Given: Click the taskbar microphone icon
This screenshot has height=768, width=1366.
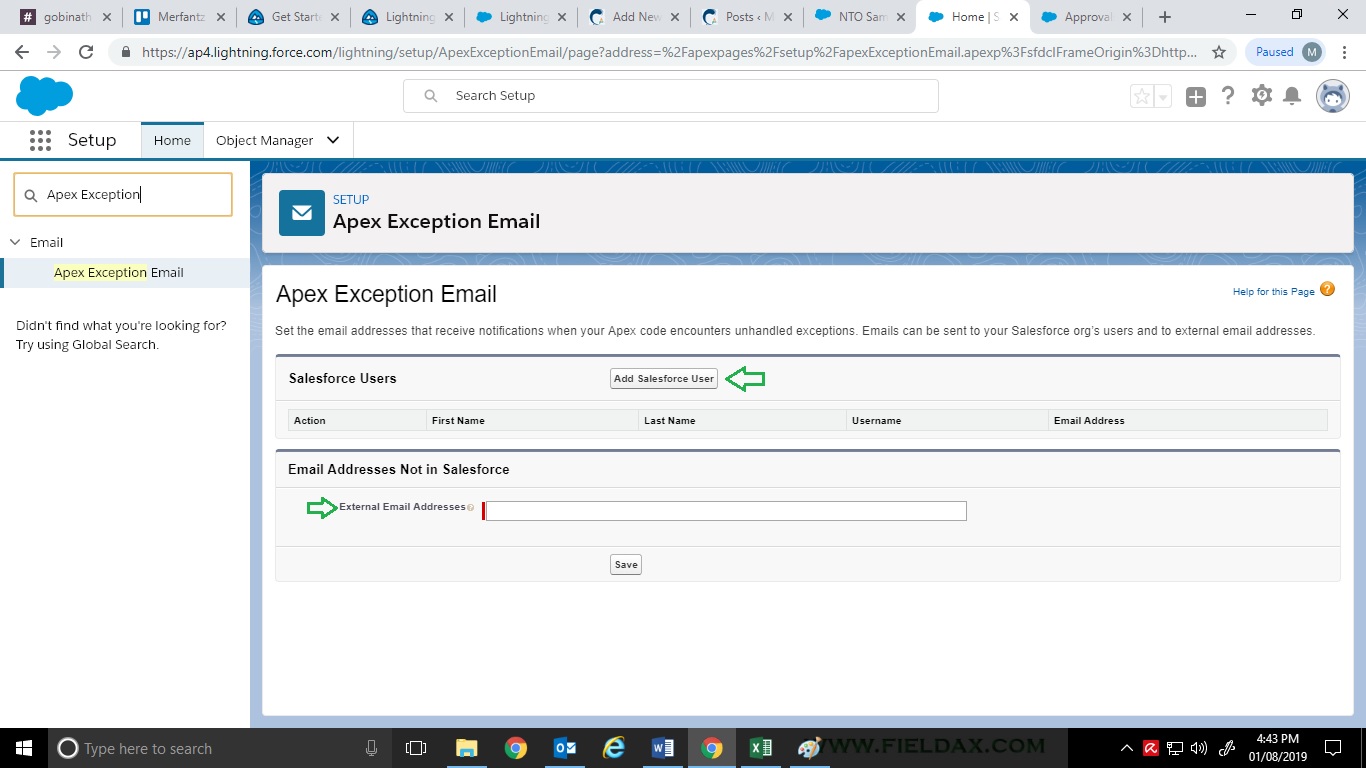Looking at the screenshot, I should [372, 748].
